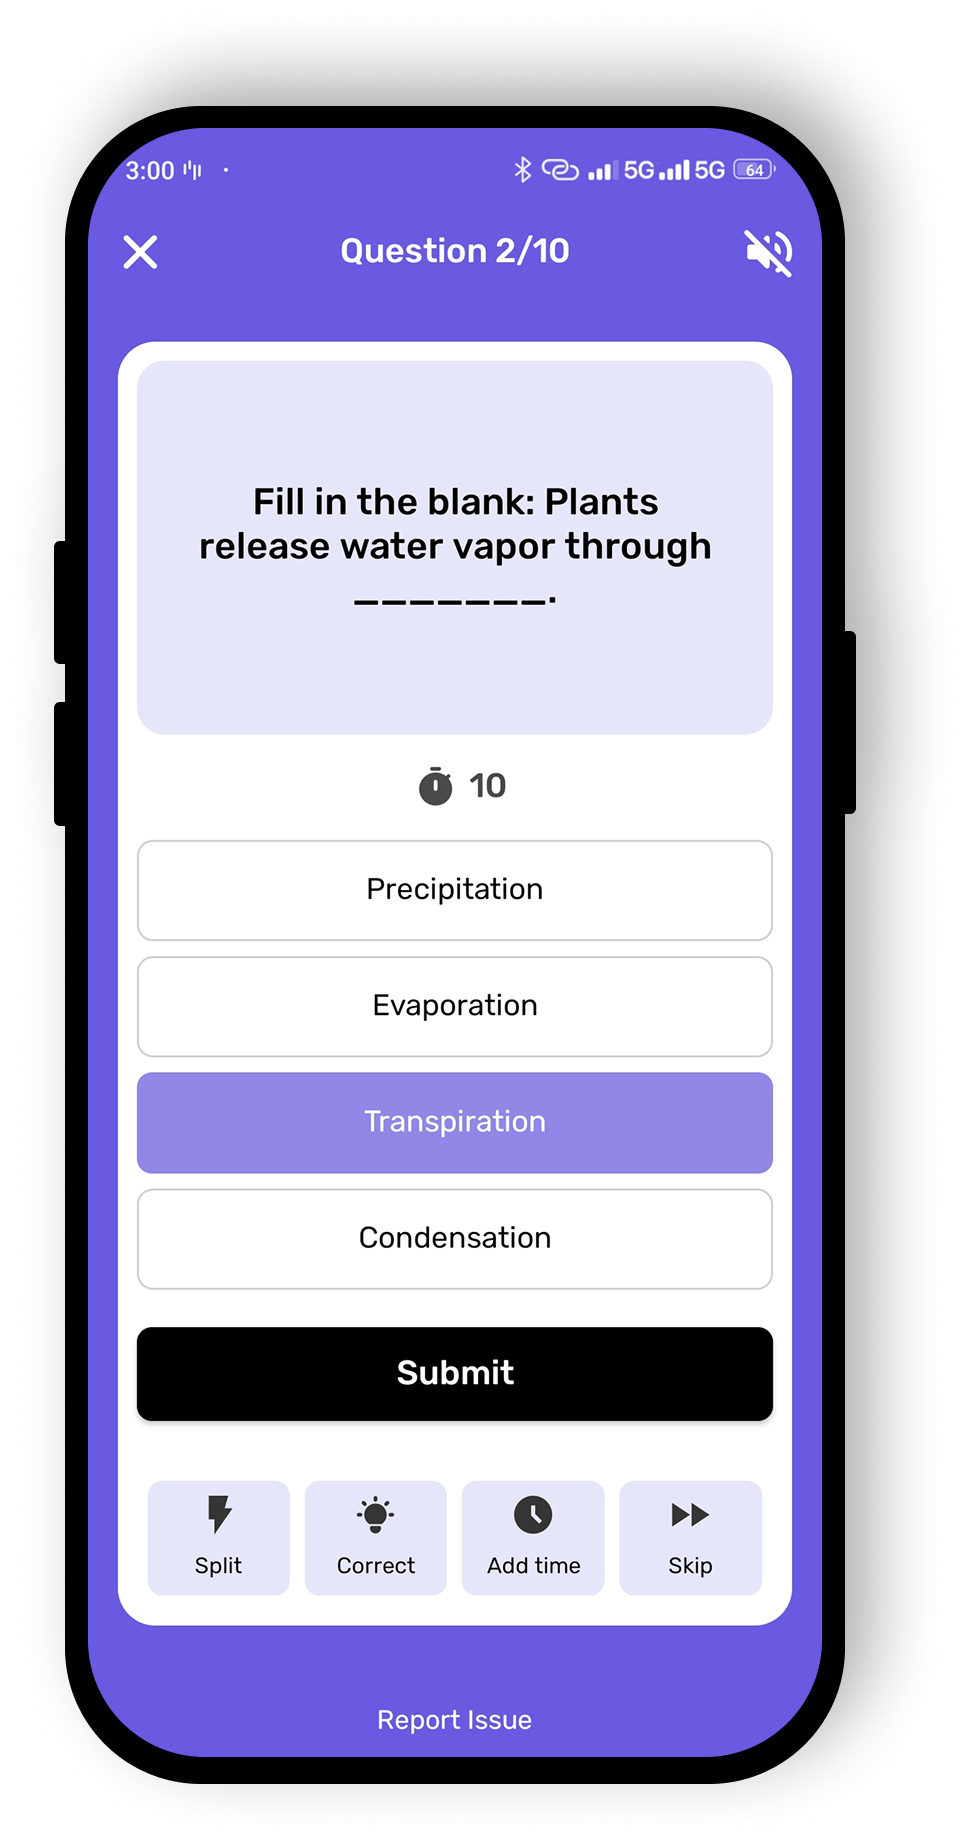The width and height of the screenshot is (964, 1840).
Task: Pick the Transpiration answer option
Action: tap(455, 1122)
